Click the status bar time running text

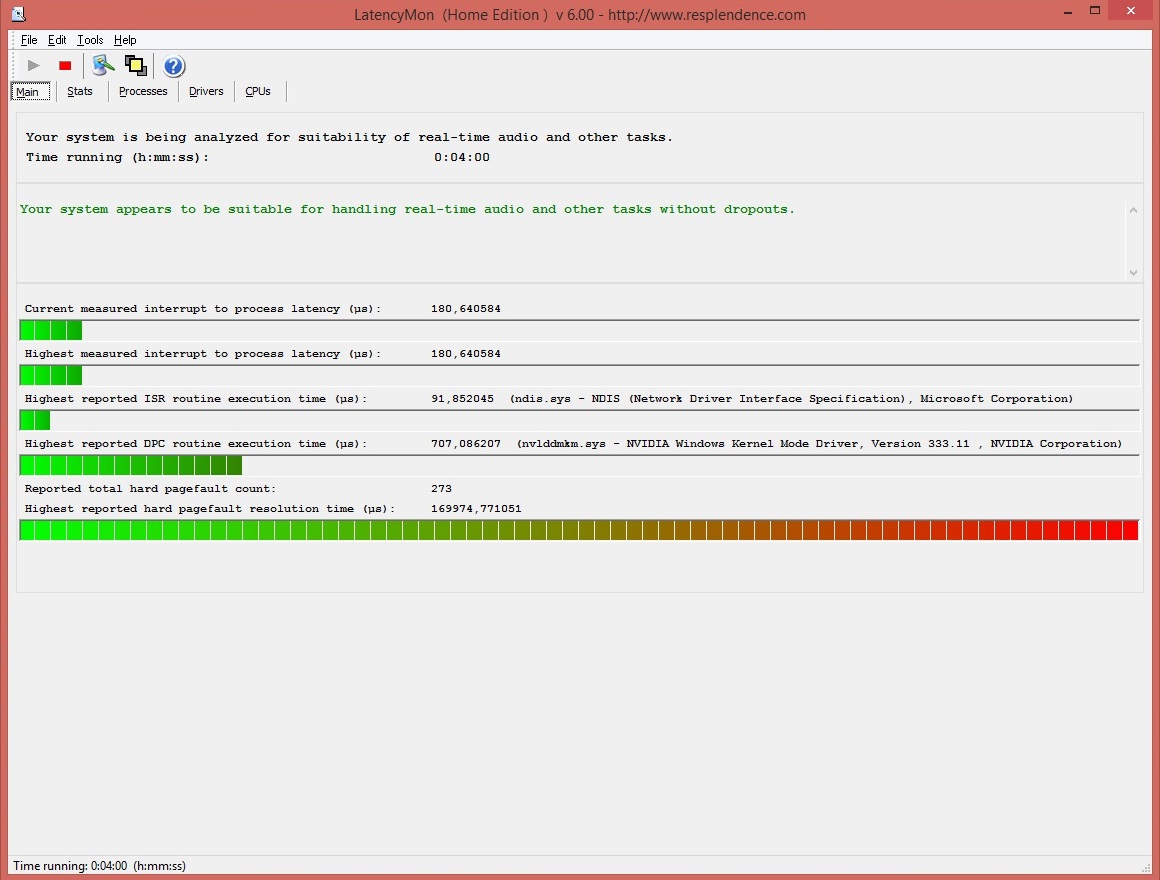99,866
